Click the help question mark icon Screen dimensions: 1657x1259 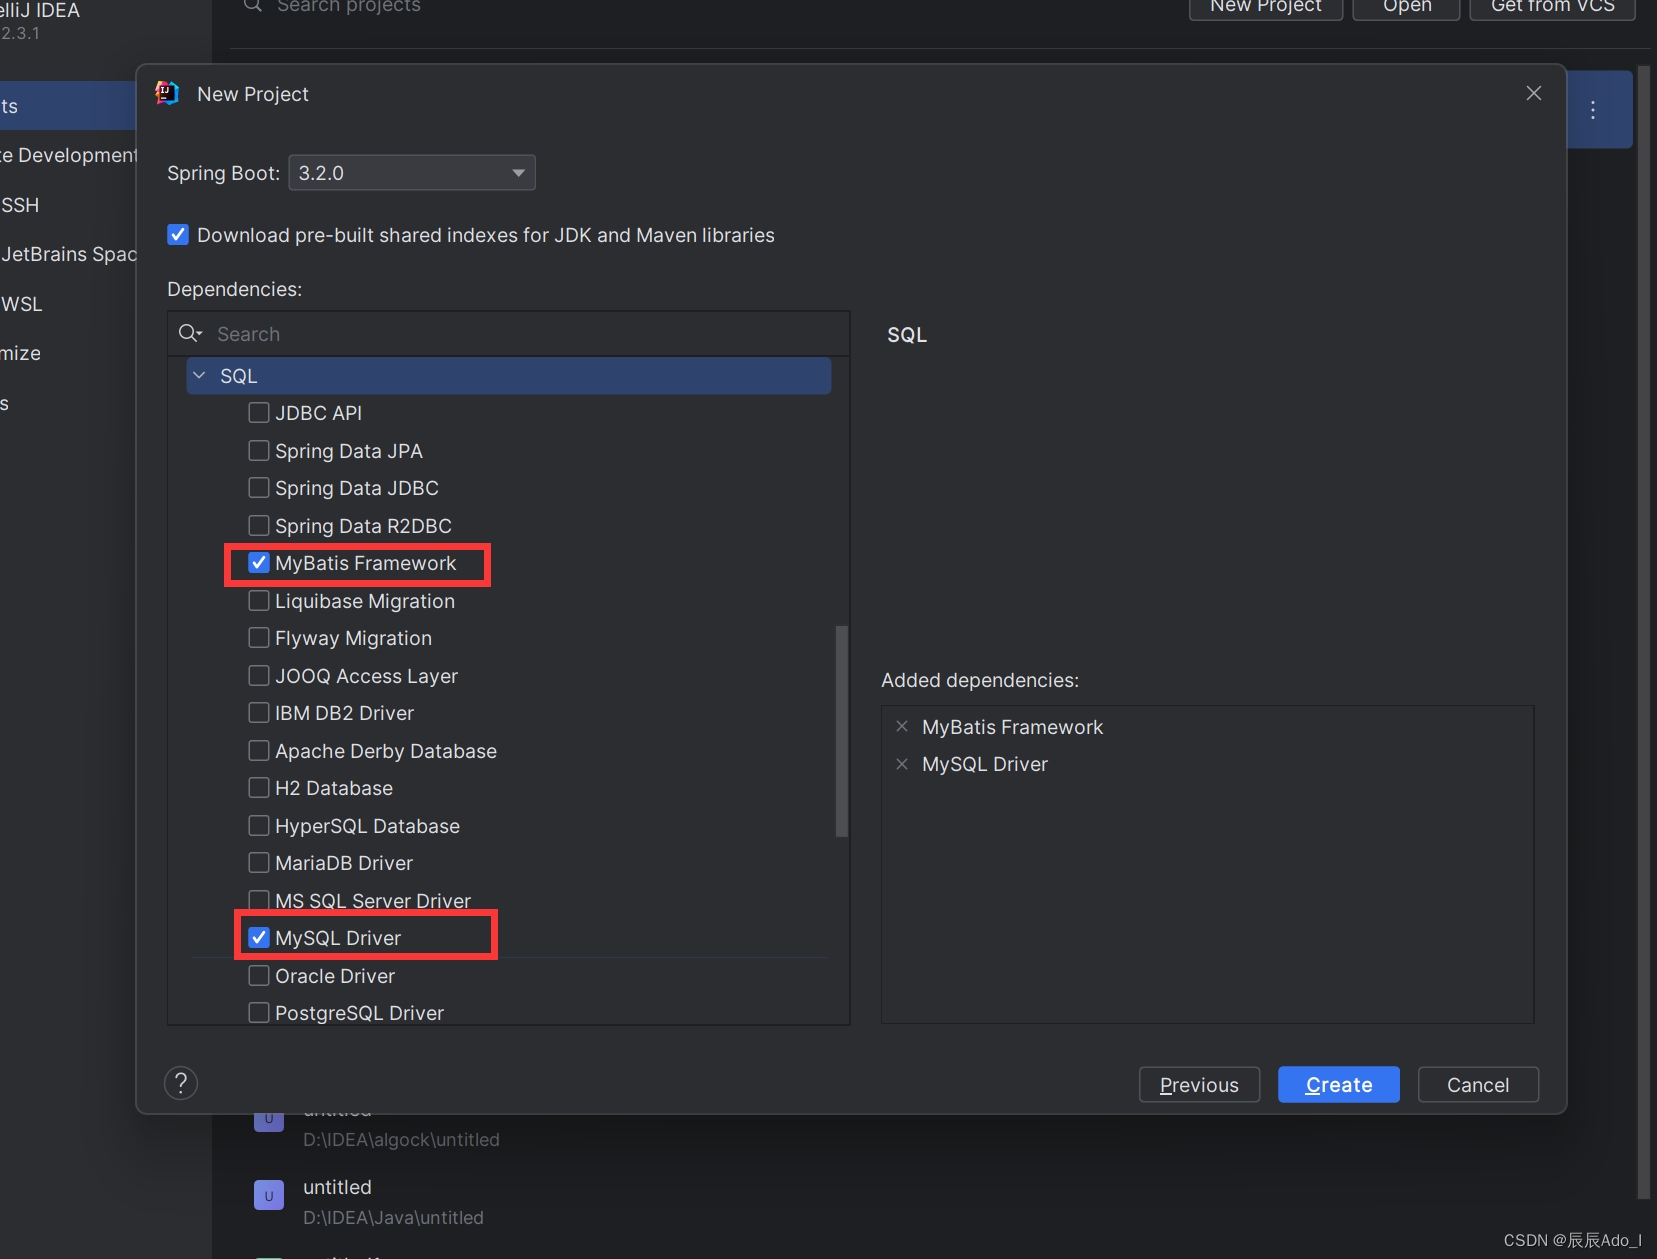(x=181, y=1083)
